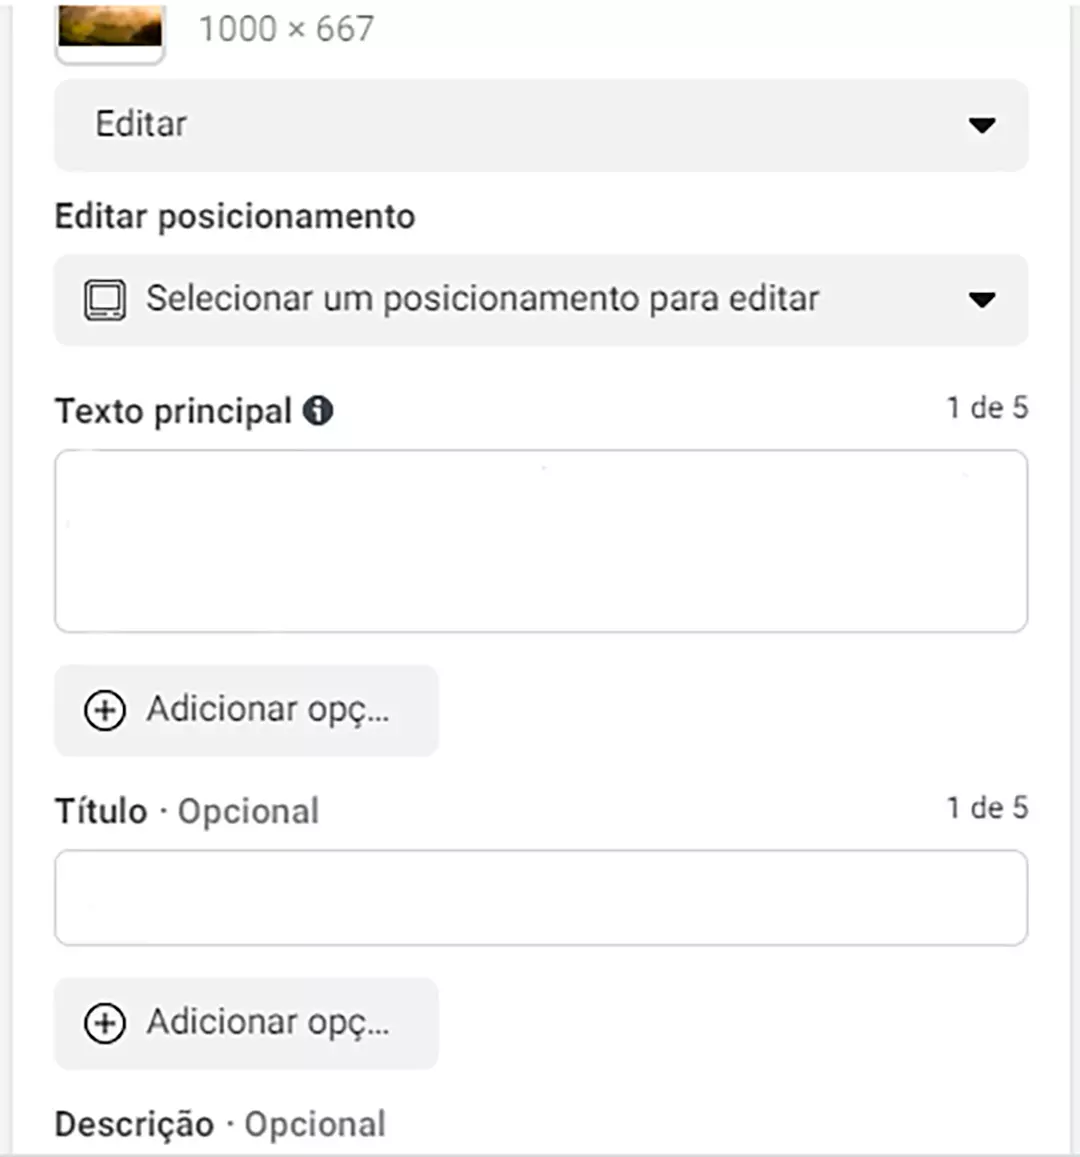Click the arrow of the posicionamento dropdown
This screenshot has width=1080, height=1157.
tap(982, 300)
